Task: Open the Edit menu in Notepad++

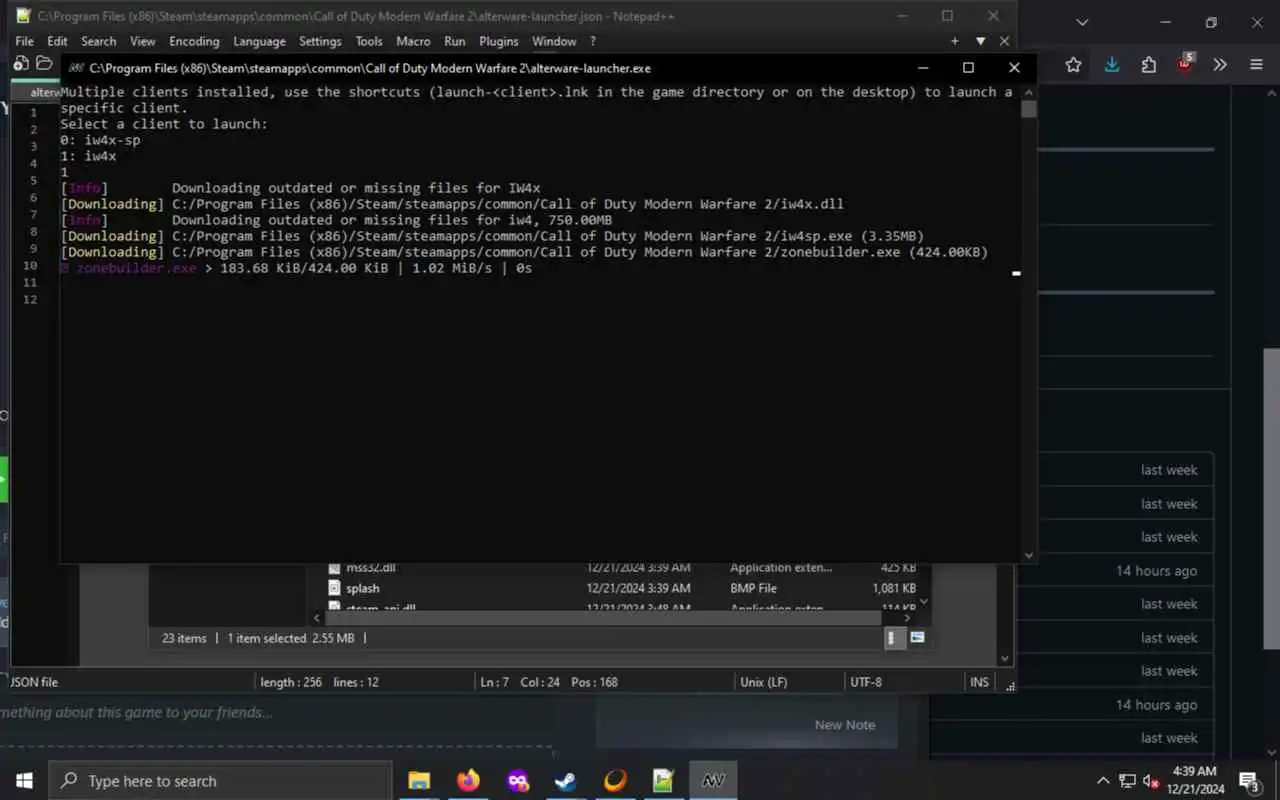Action: tap(57, 41)
